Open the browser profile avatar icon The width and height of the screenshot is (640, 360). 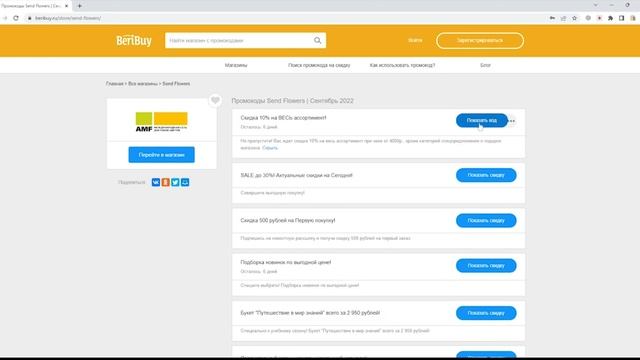click(x=633, y=18)
